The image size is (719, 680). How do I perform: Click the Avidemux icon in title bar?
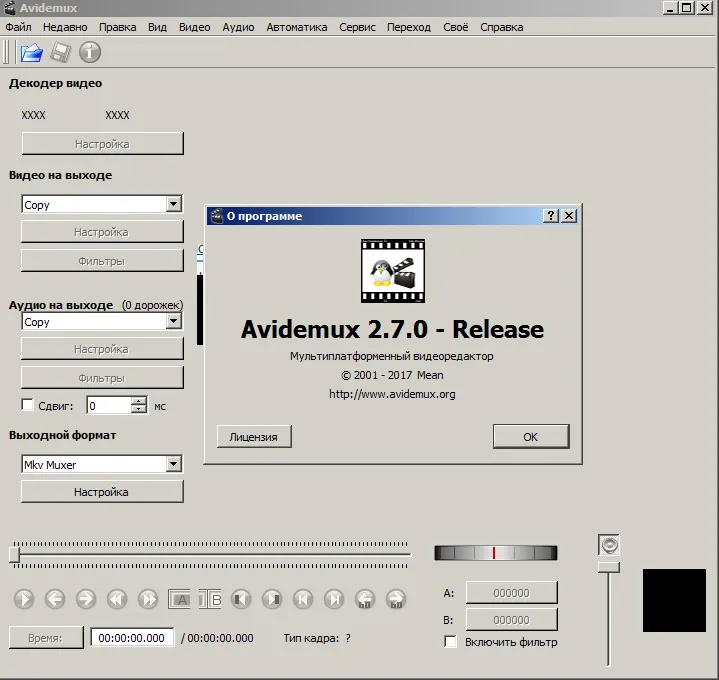click(x=9, y=7)
